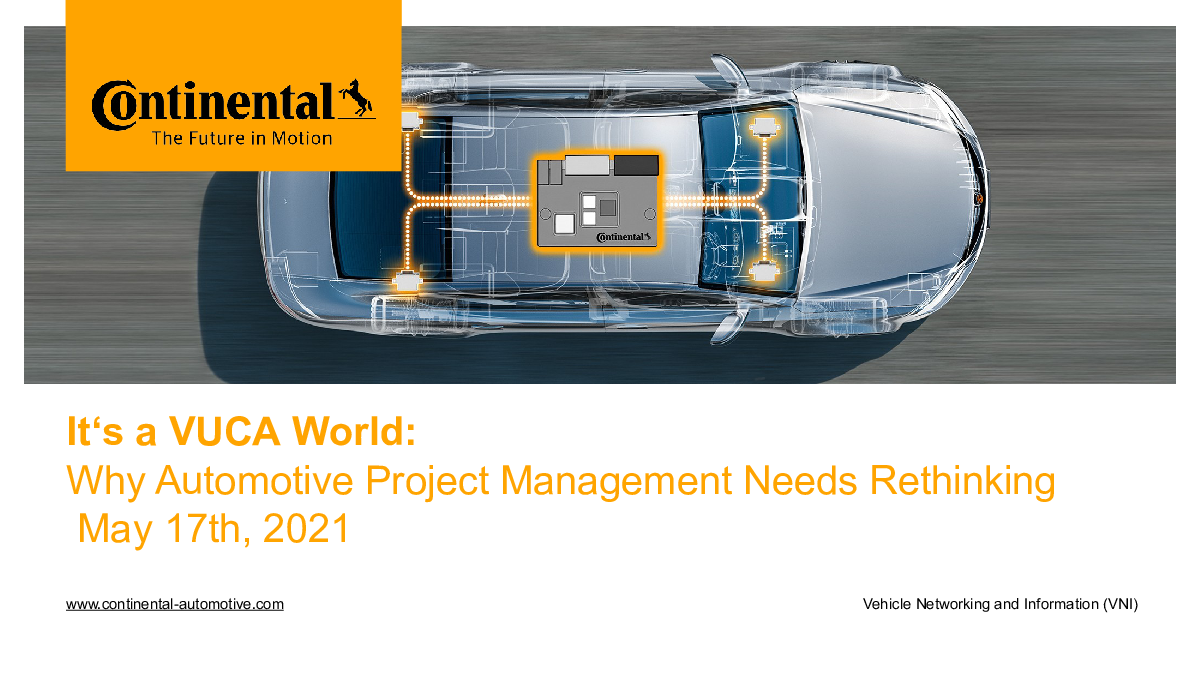Select the title text "It's a VUCA World:"

(240, 433)
